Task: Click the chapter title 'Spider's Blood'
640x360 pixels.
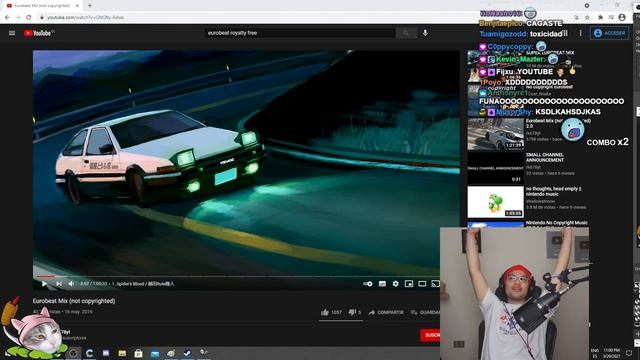Action: pos(143,284)
